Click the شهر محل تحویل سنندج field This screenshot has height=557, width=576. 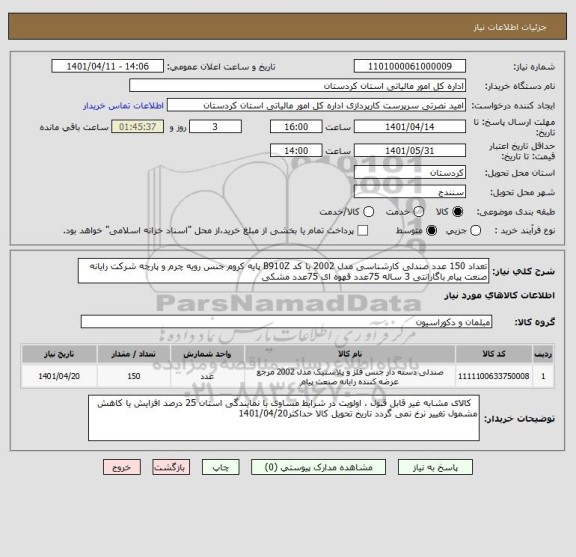[410, 192]
